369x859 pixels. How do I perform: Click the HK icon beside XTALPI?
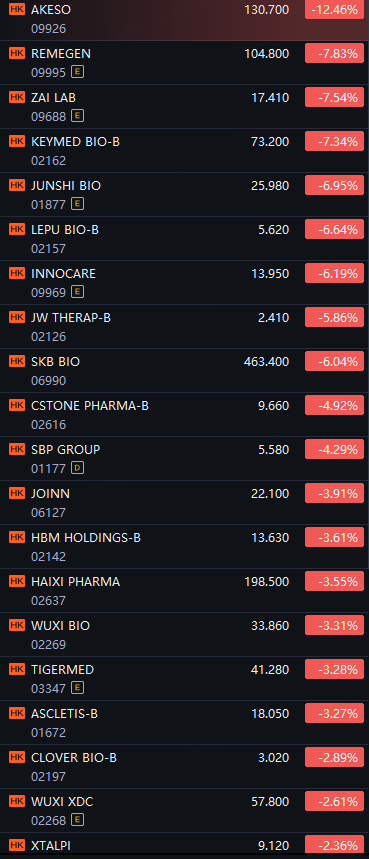17,845
